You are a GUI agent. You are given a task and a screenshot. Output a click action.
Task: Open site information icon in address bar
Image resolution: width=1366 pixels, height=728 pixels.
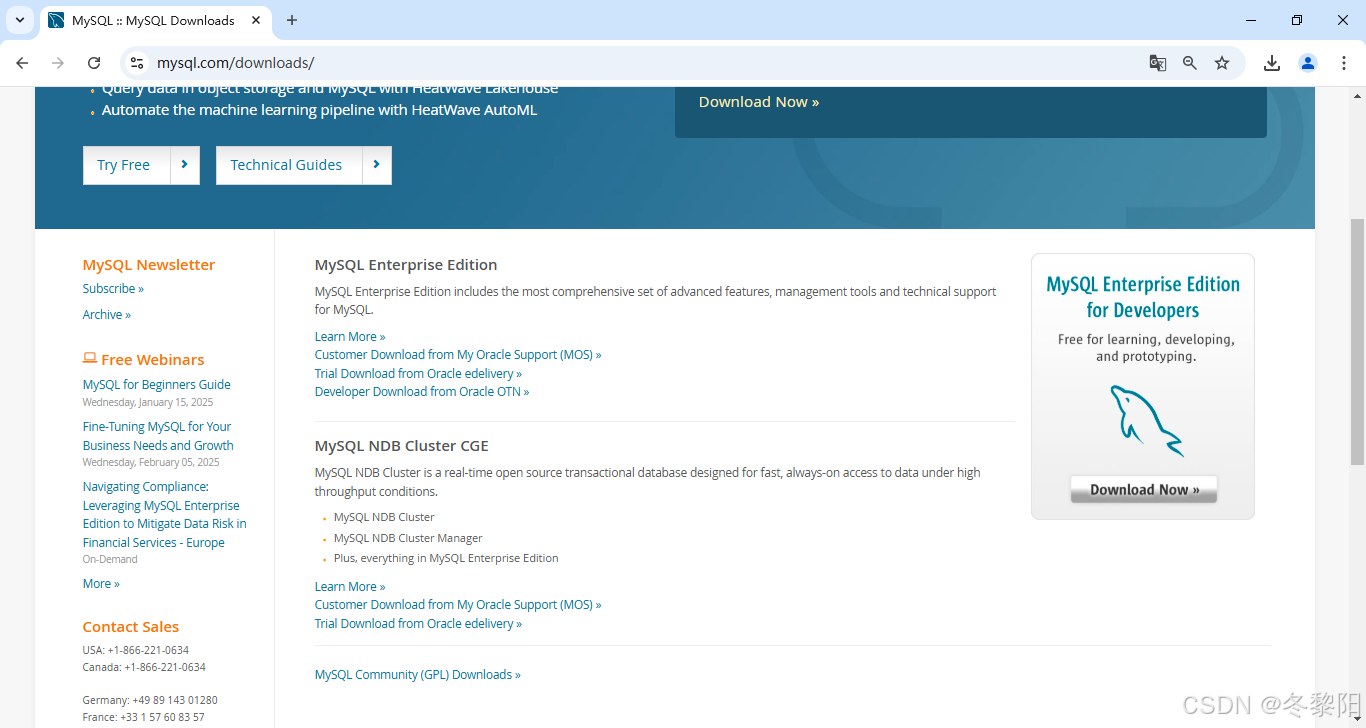[x=137, y=63]
